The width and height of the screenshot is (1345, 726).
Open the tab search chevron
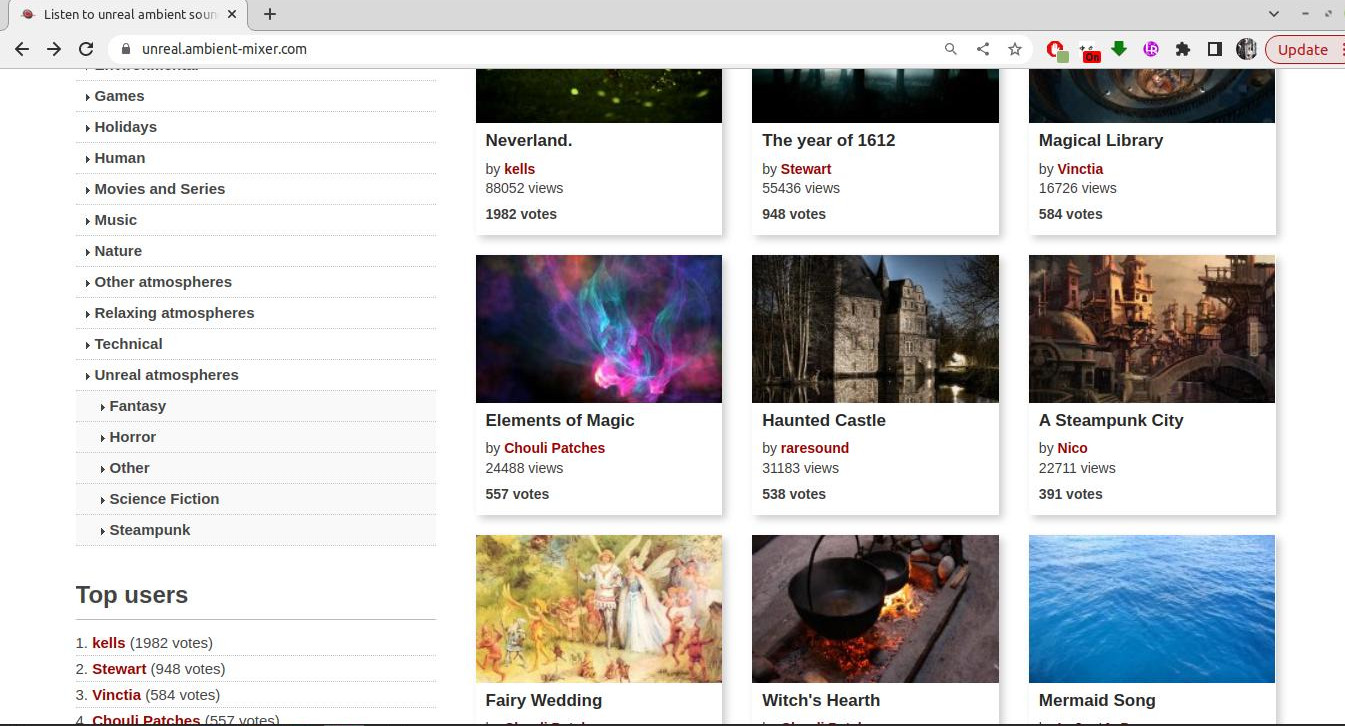1274,14
